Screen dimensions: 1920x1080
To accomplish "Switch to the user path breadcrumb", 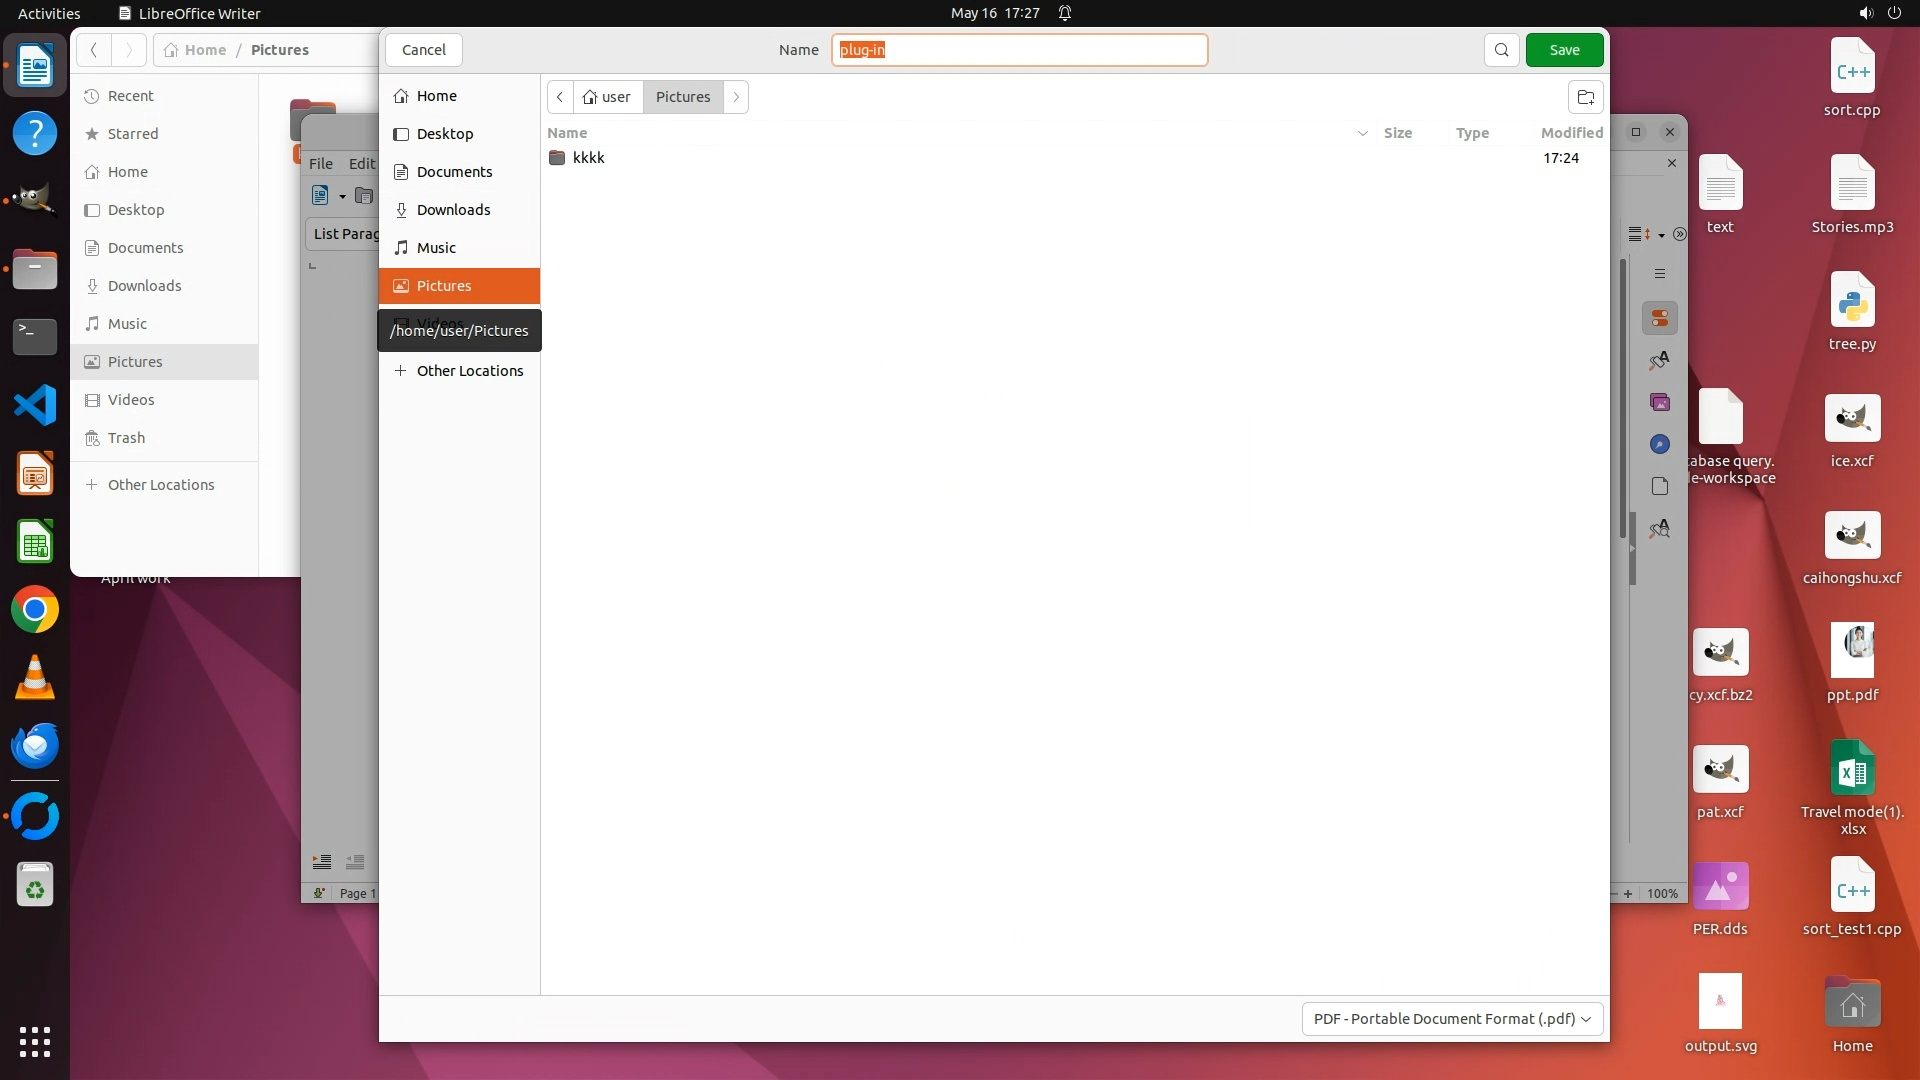I will click(608, 97).
